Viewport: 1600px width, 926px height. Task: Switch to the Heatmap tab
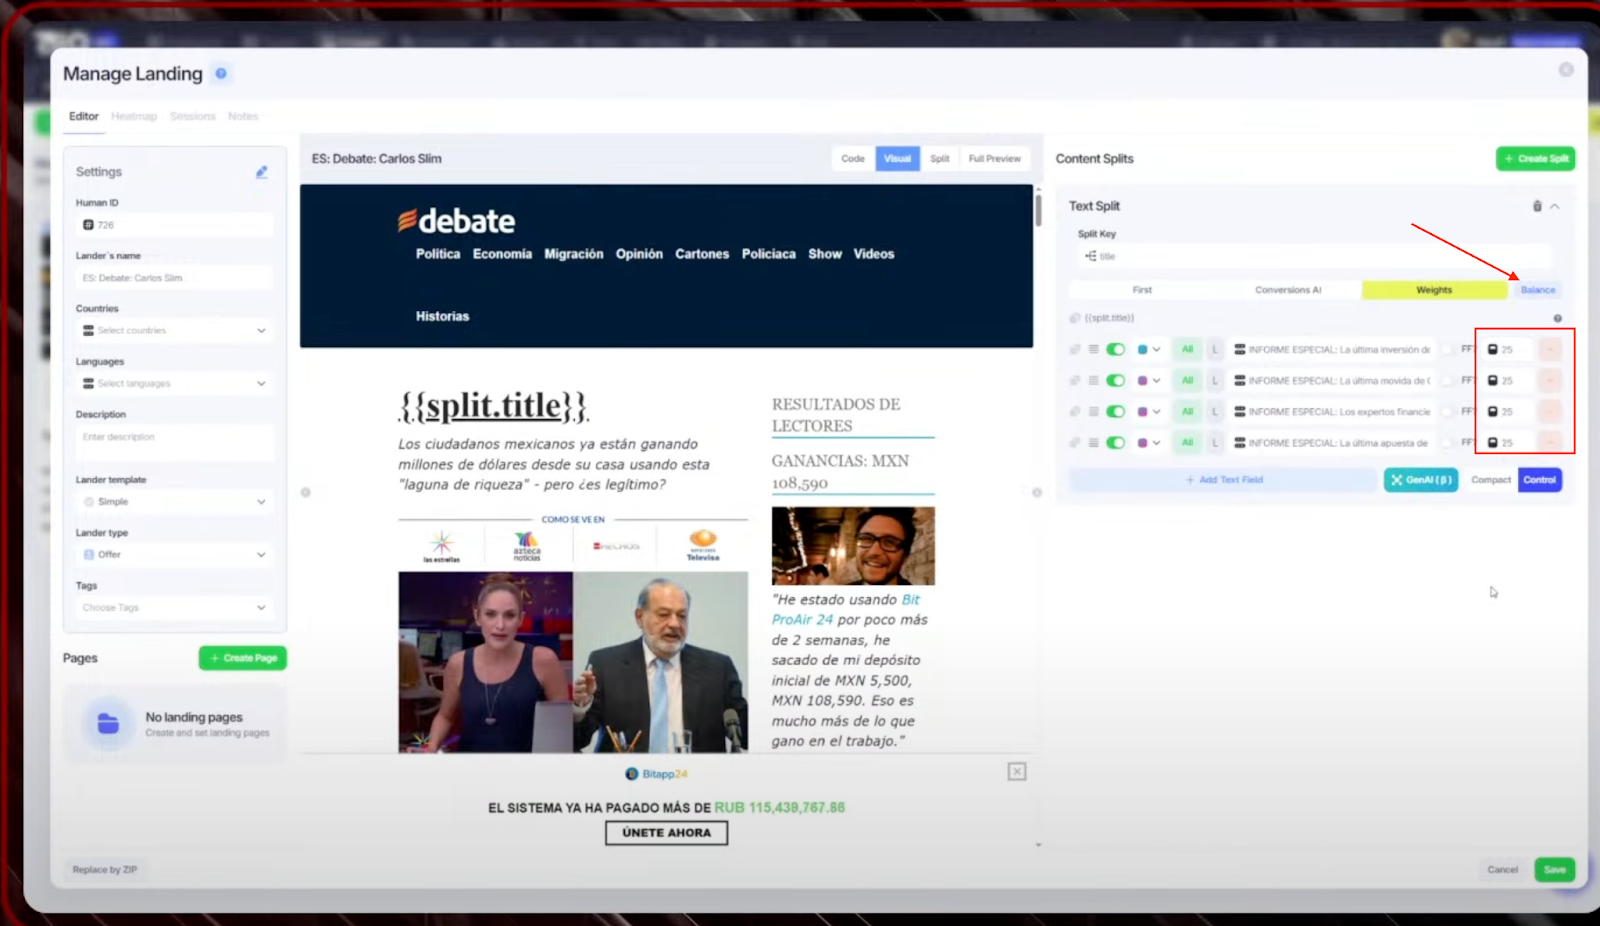click(x=134, y=116)
